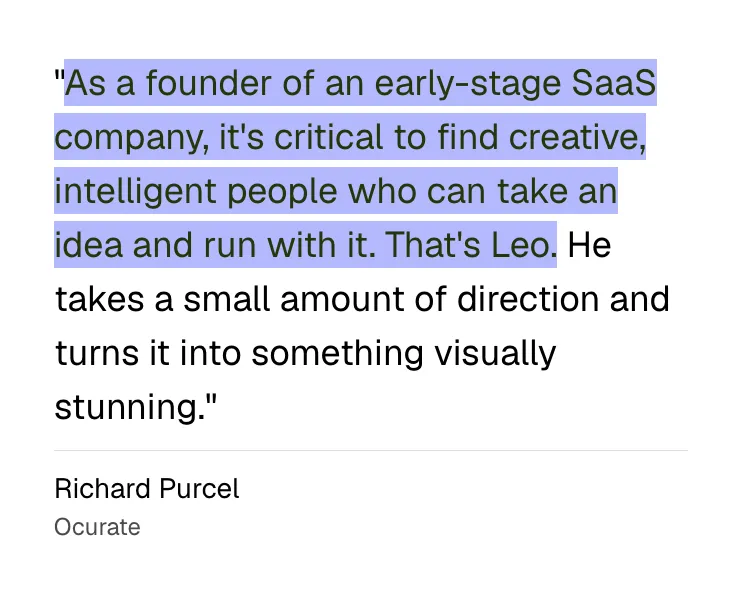
Task: Click the highlighted name "Leo"
Action: click(x=520, y=245)
